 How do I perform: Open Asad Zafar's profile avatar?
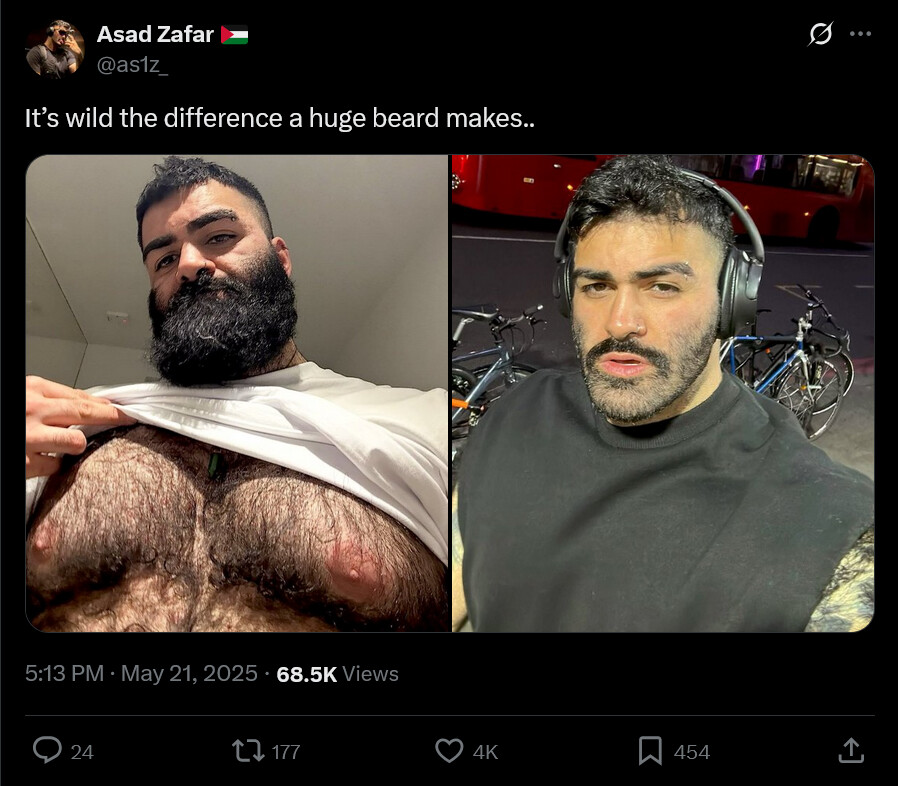coord(55,49)
